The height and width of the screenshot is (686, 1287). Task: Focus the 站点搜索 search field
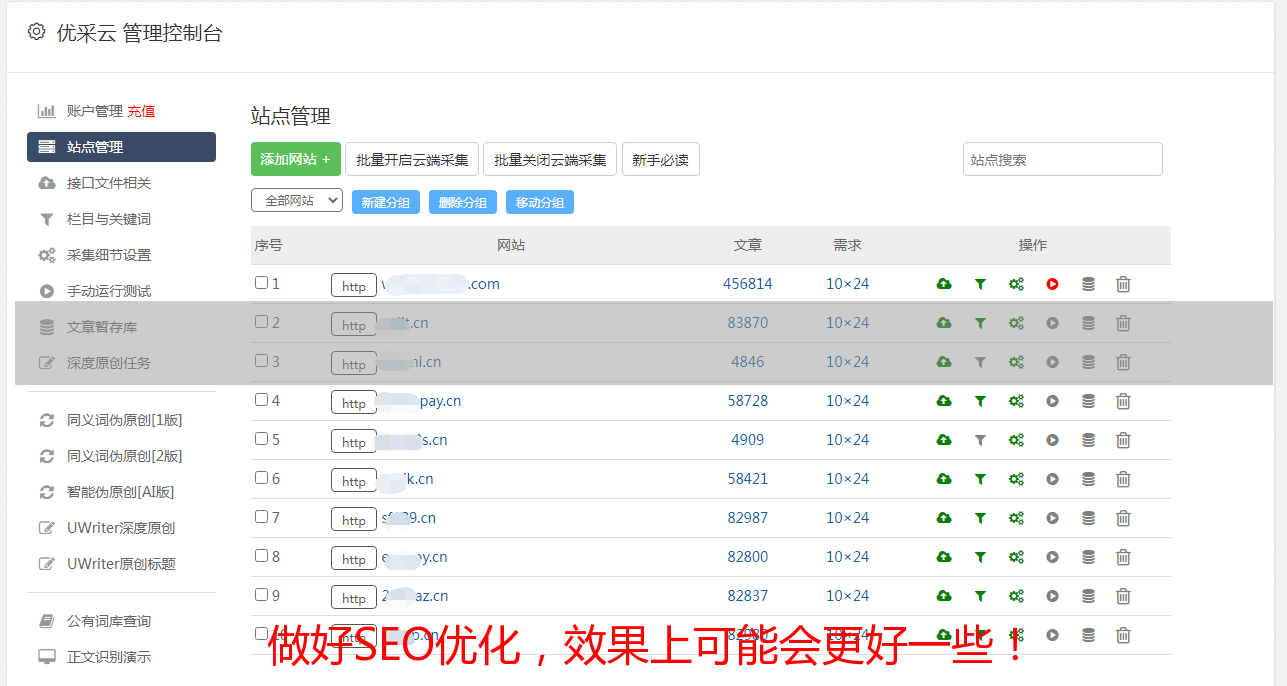[1063, 159]
